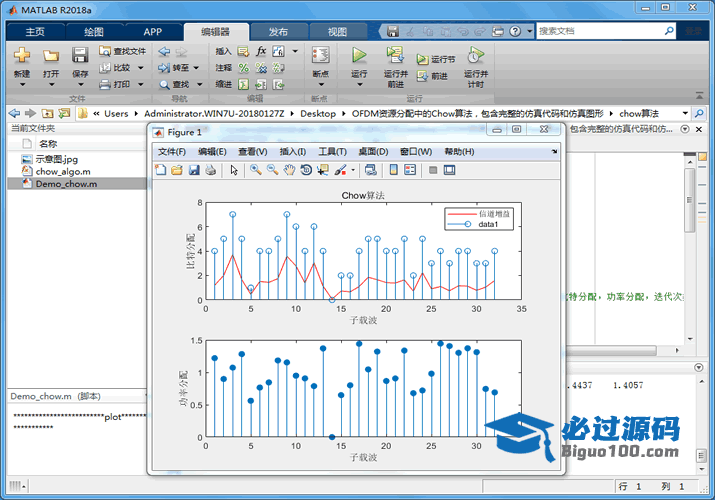Viewport: 715px width, 500px height.
Task: Open the address bar path dropdown
Action: [685, 113]
